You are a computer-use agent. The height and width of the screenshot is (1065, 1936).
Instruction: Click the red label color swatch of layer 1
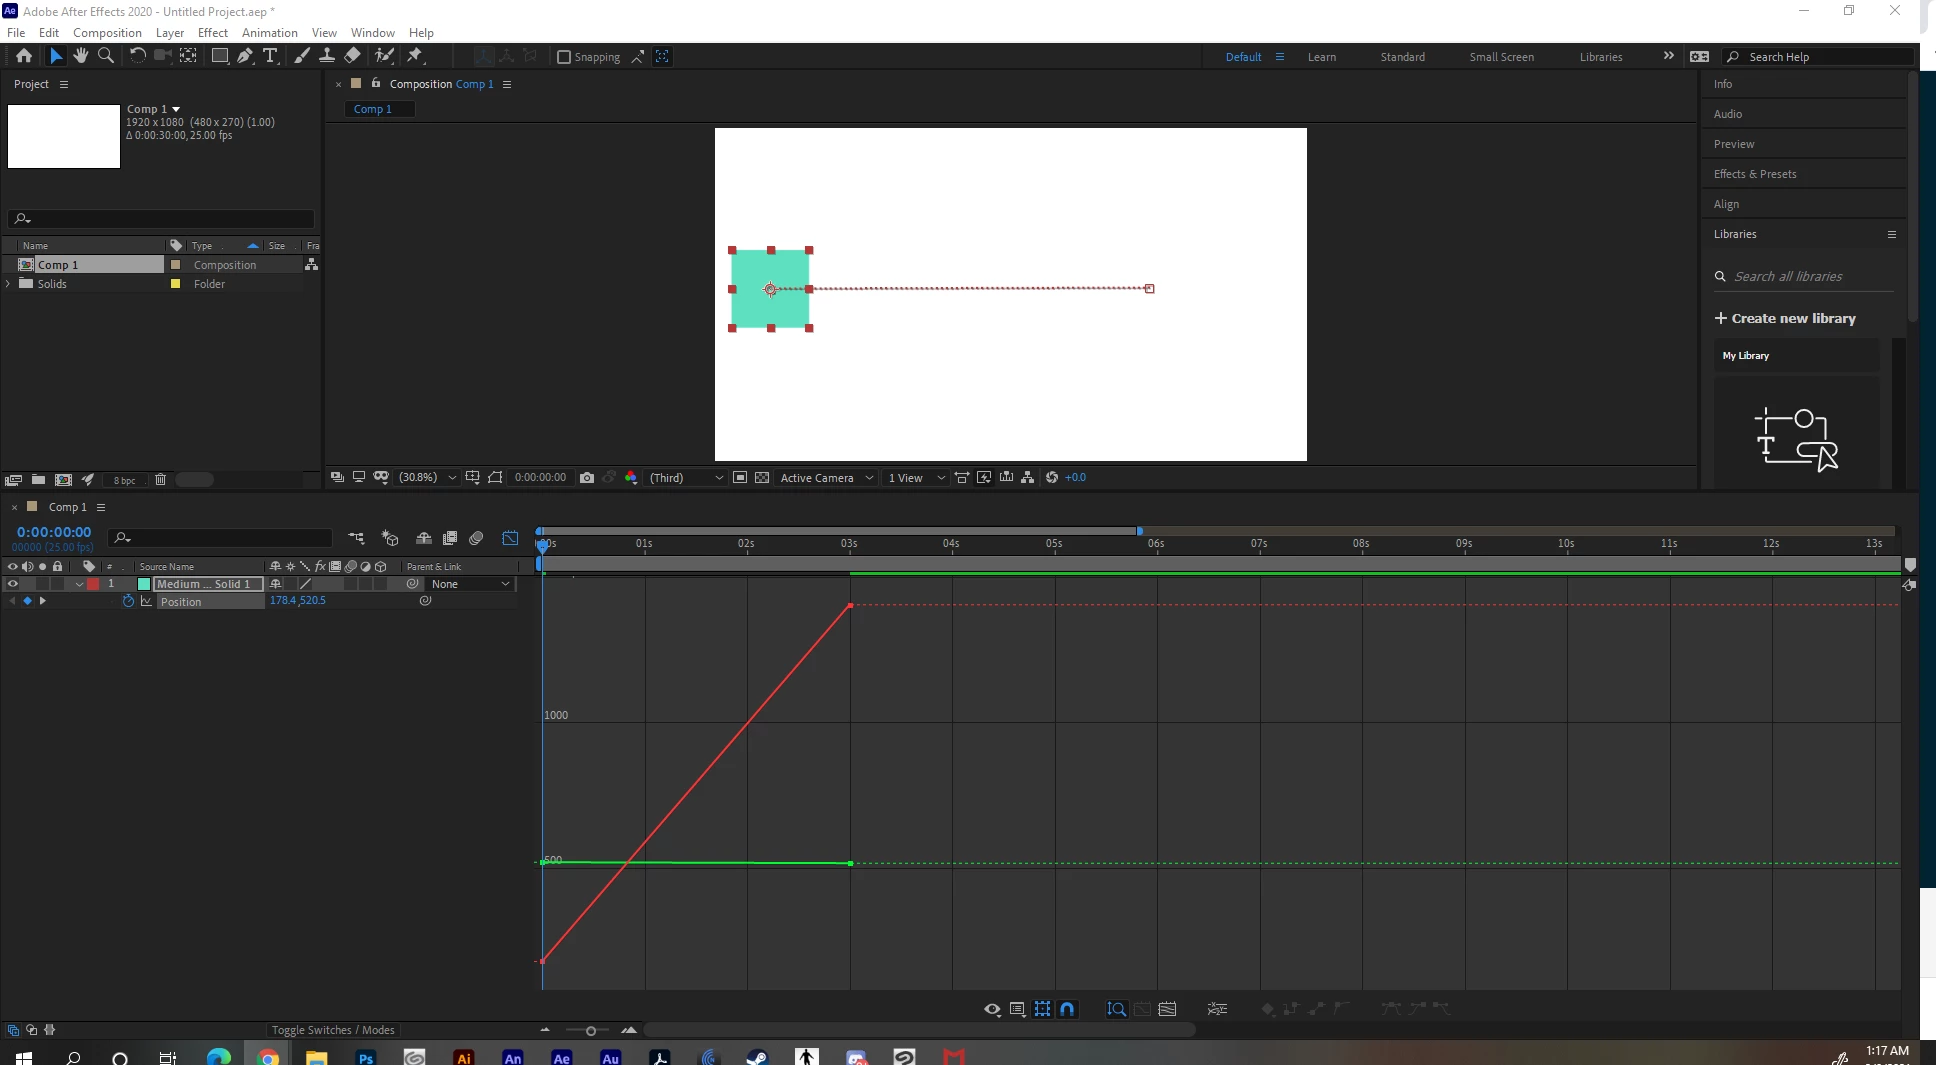(x=93, y=584)
